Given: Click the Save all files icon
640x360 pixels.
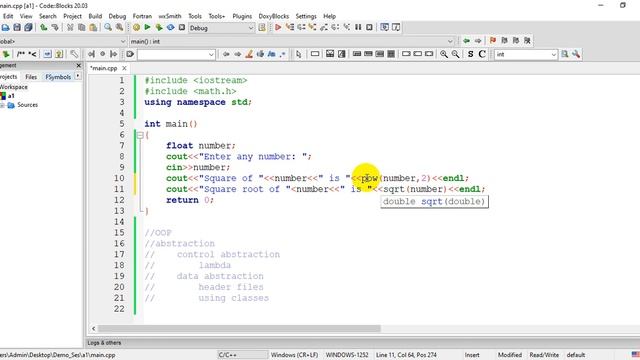Looking at the screenshot, I should [x=28, y=27].
